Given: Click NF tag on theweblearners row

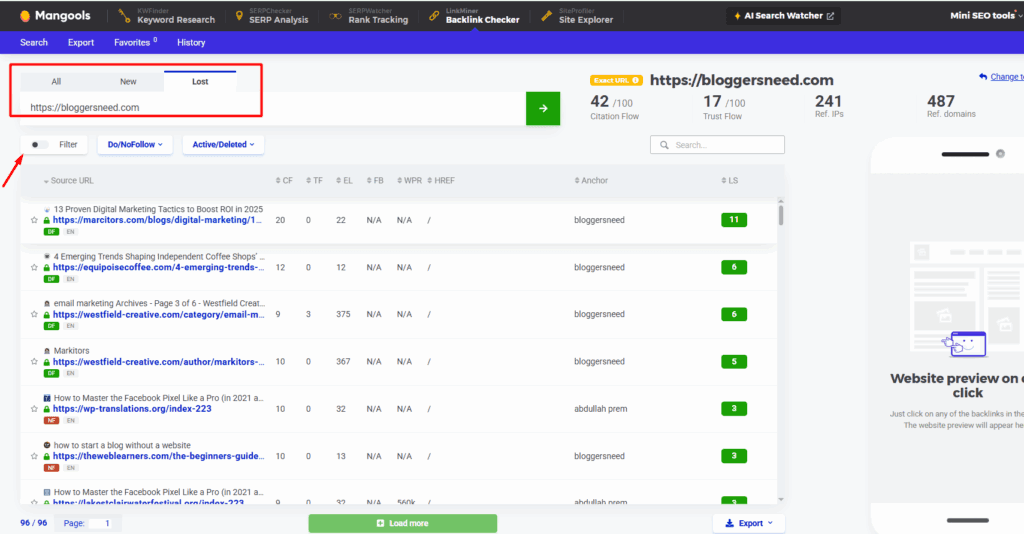Looking at the screenshot, I should tap(51, 468).
